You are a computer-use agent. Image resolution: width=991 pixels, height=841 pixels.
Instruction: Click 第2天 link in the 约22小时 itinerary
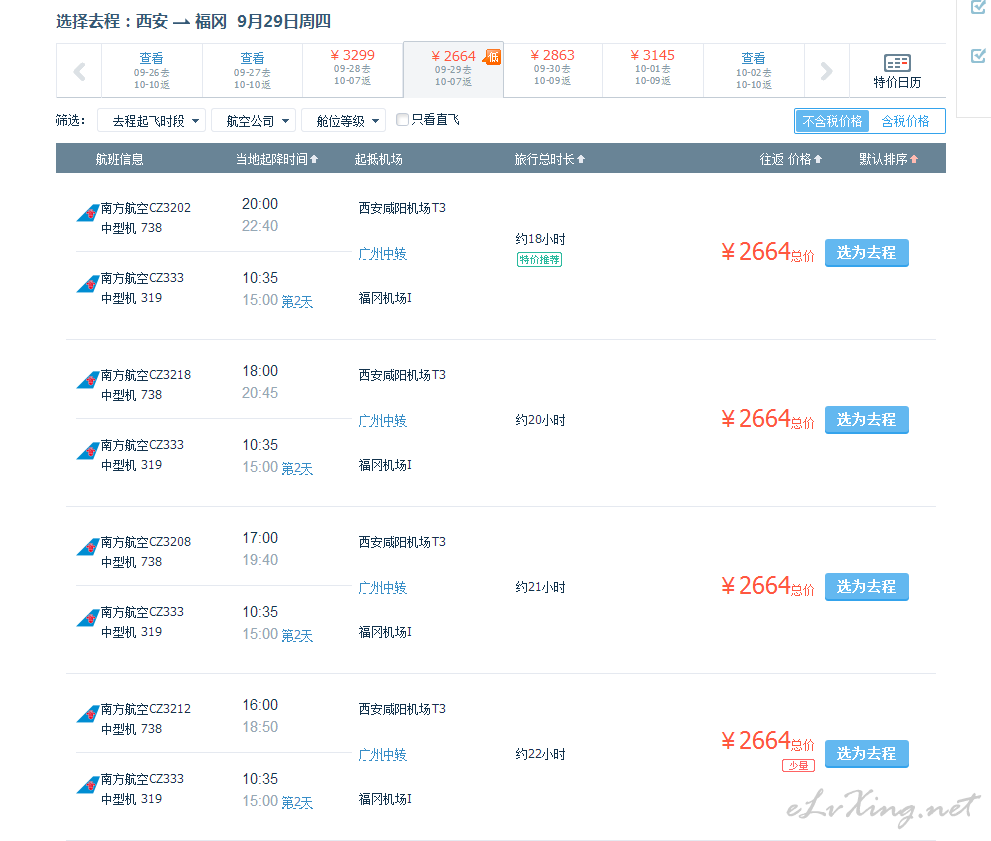pyautogui.click(x=297, y=802)
